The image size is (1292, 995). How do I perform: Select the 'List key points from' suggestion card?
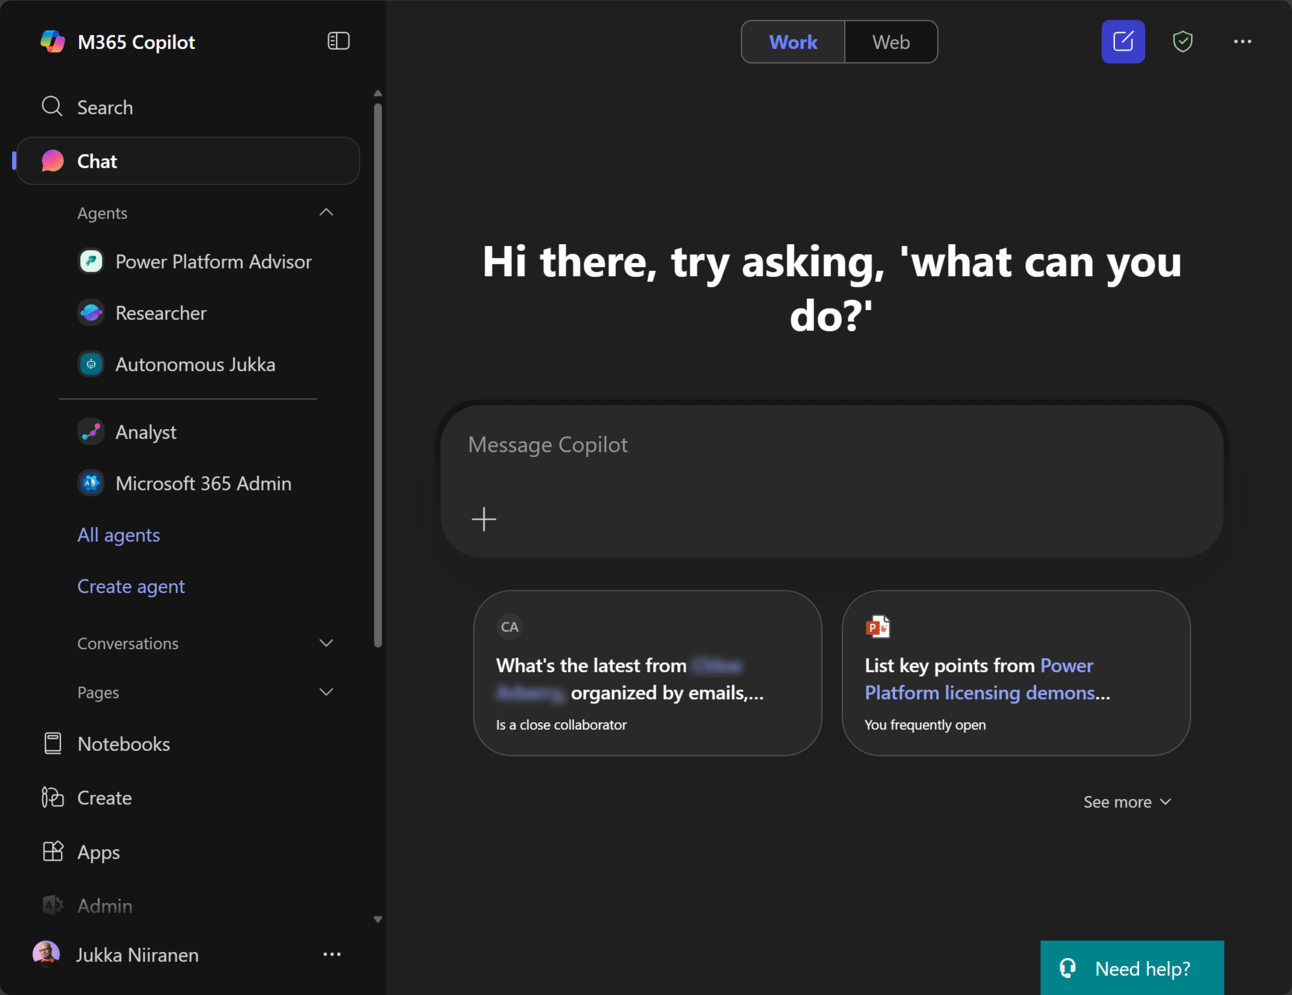coord(1016,673)
